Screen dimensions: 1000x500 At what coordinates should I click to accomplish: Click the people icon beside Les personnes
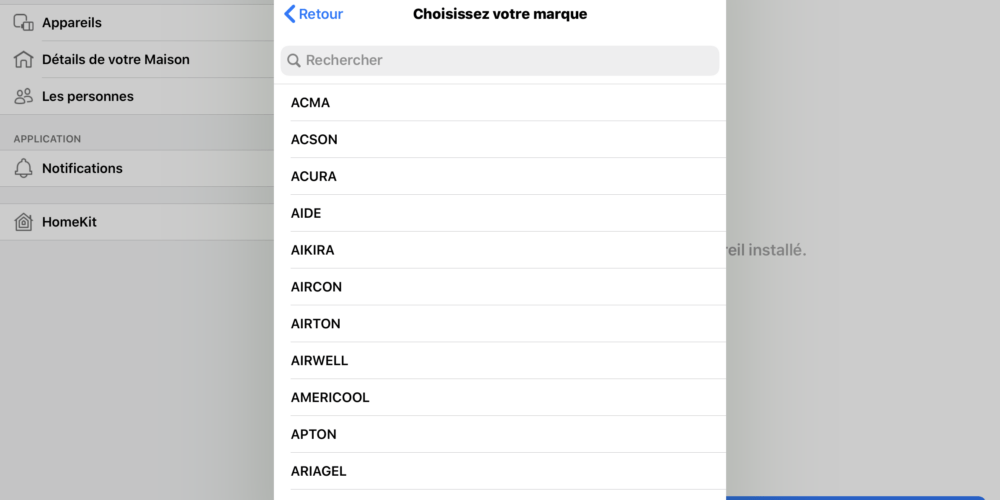(24, 97)
